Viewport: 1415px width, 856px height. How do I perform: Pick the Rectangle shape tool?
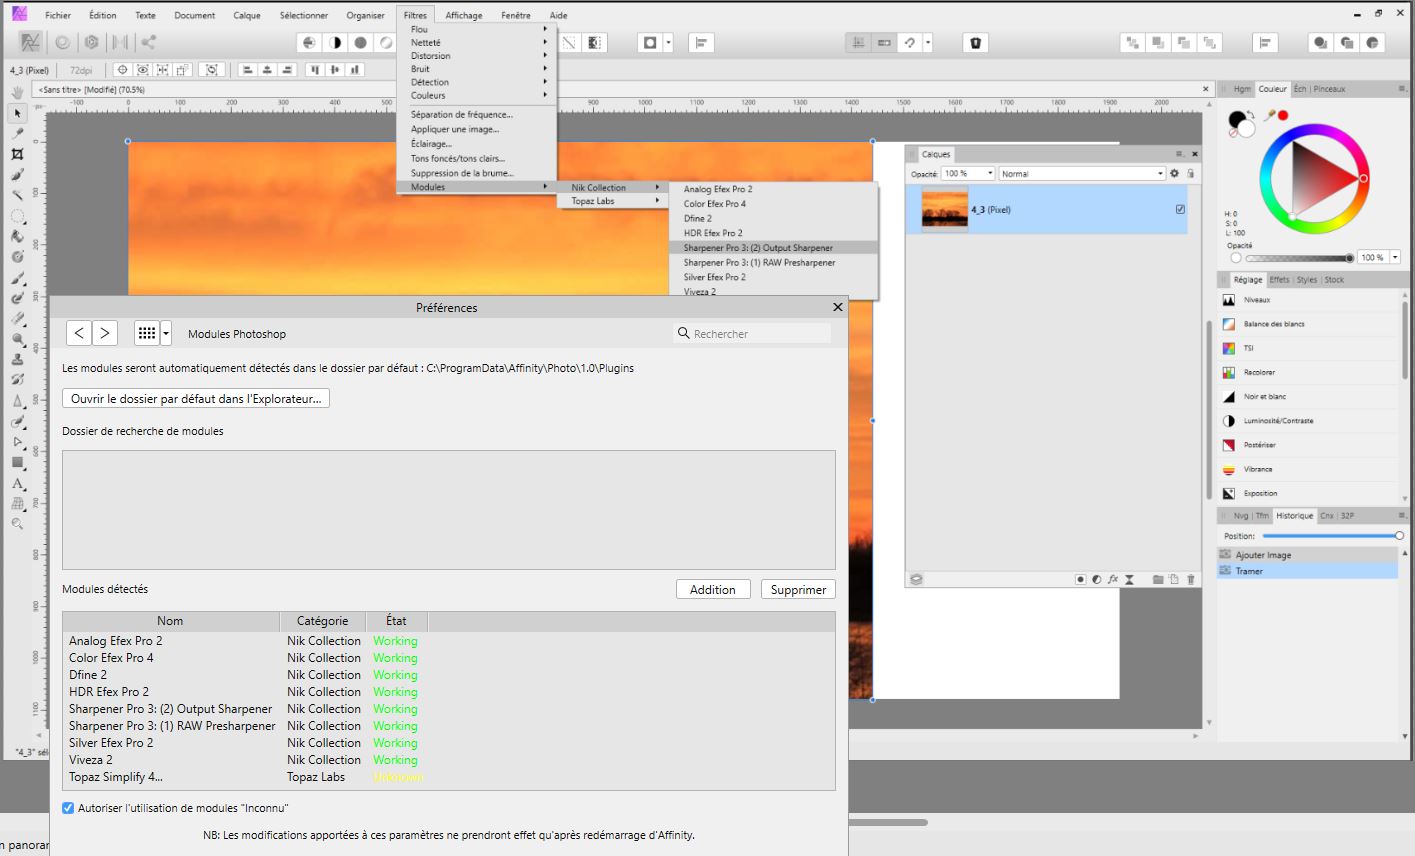pyautogui.click(x=17, y=463)
